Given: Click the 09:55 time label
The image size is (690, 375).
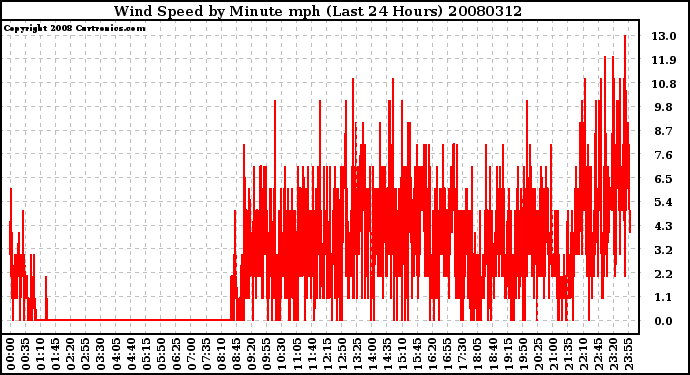Looking at the screenshot, I should click(266, 354).
